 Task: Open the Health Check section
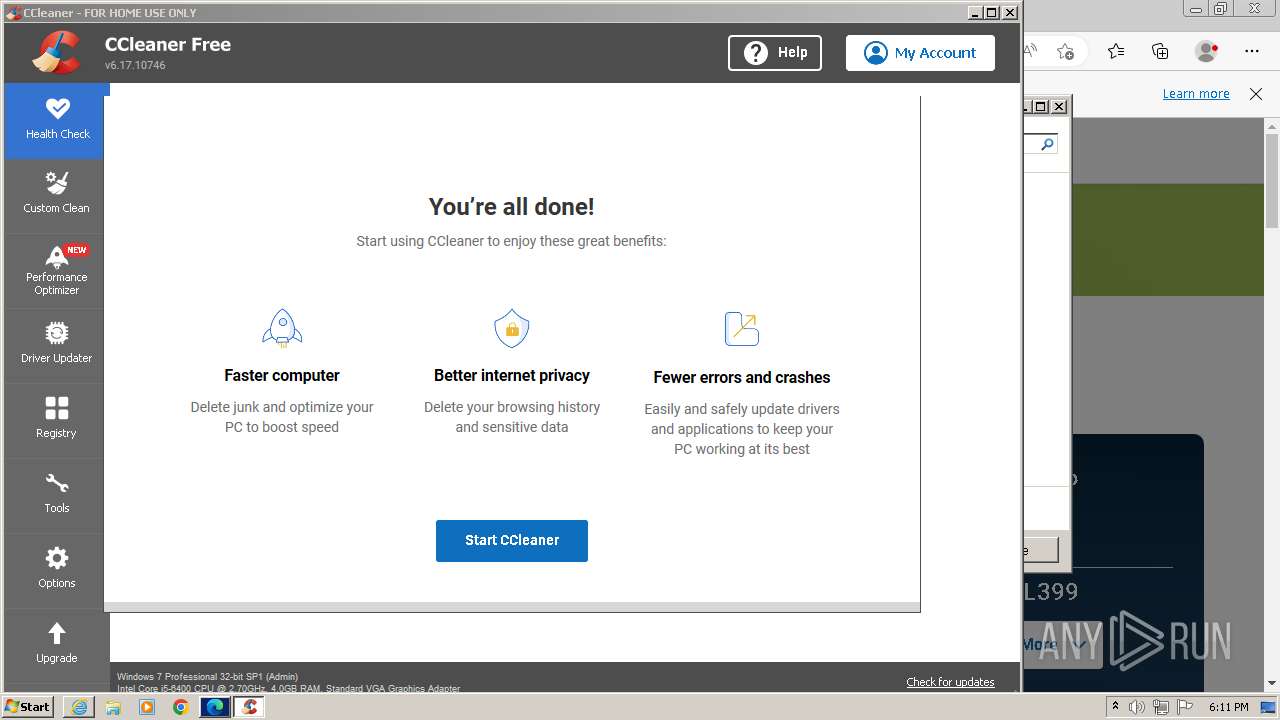click(57, 121)
